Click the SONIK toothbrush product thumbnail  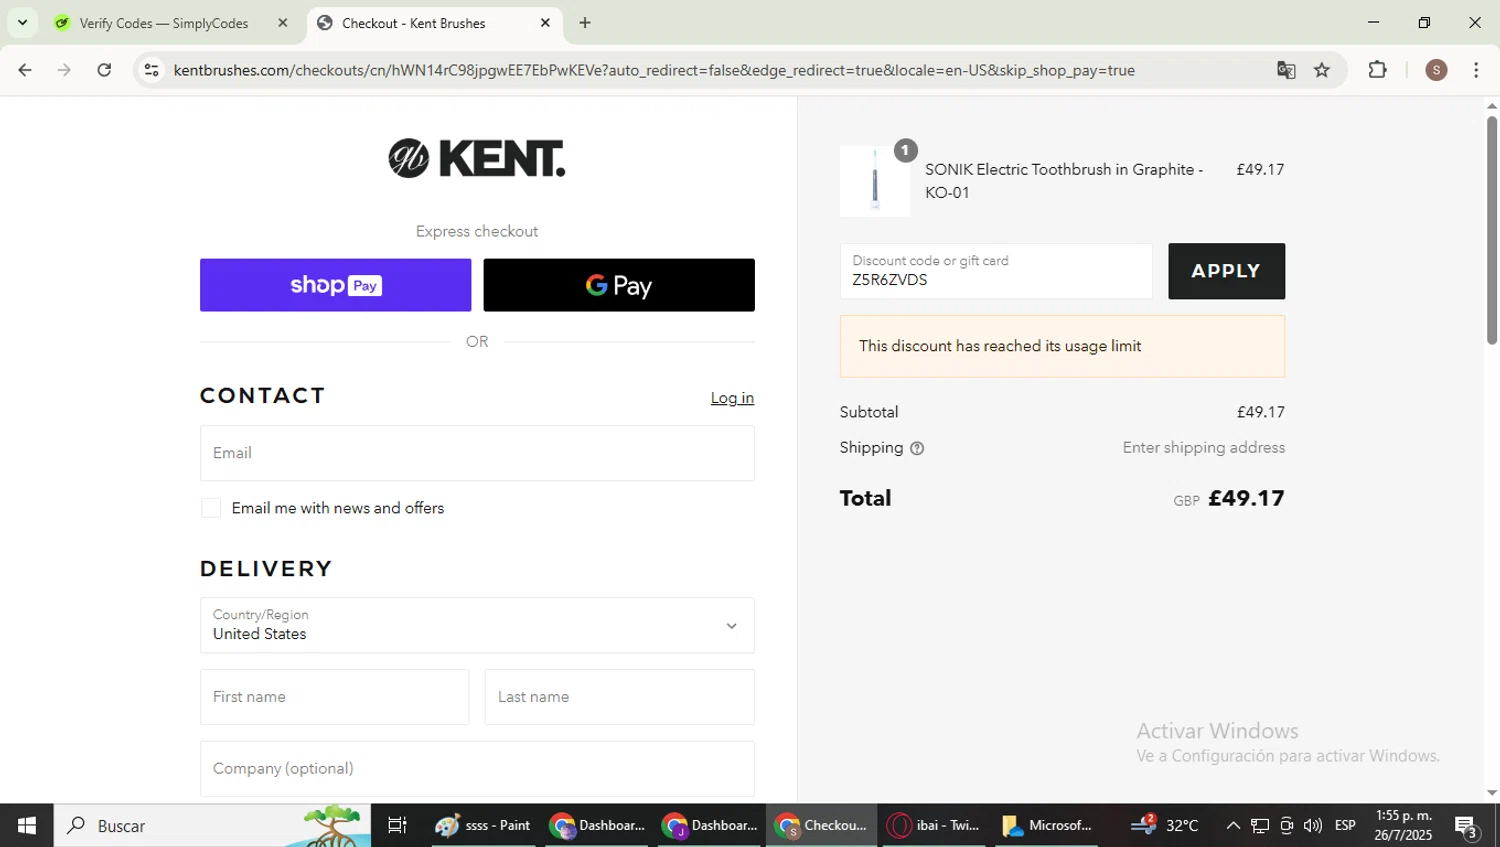click(x=875, y=181)
